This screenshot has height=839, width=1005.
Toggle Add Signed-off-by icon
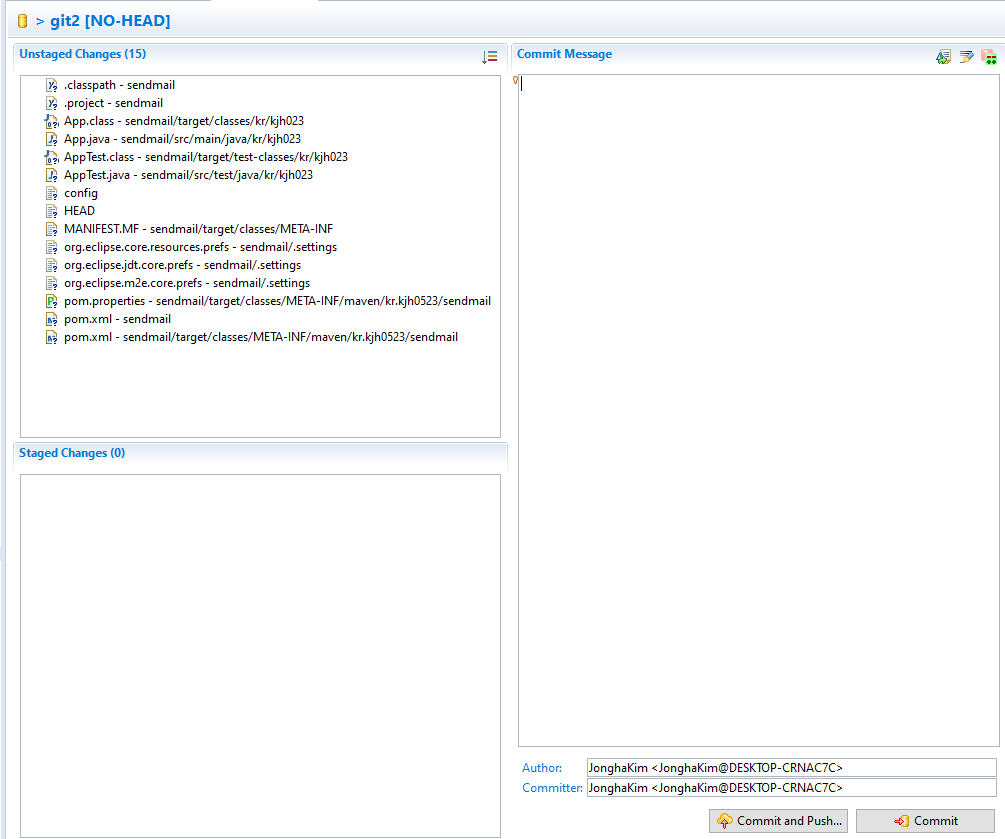point(967,57)
